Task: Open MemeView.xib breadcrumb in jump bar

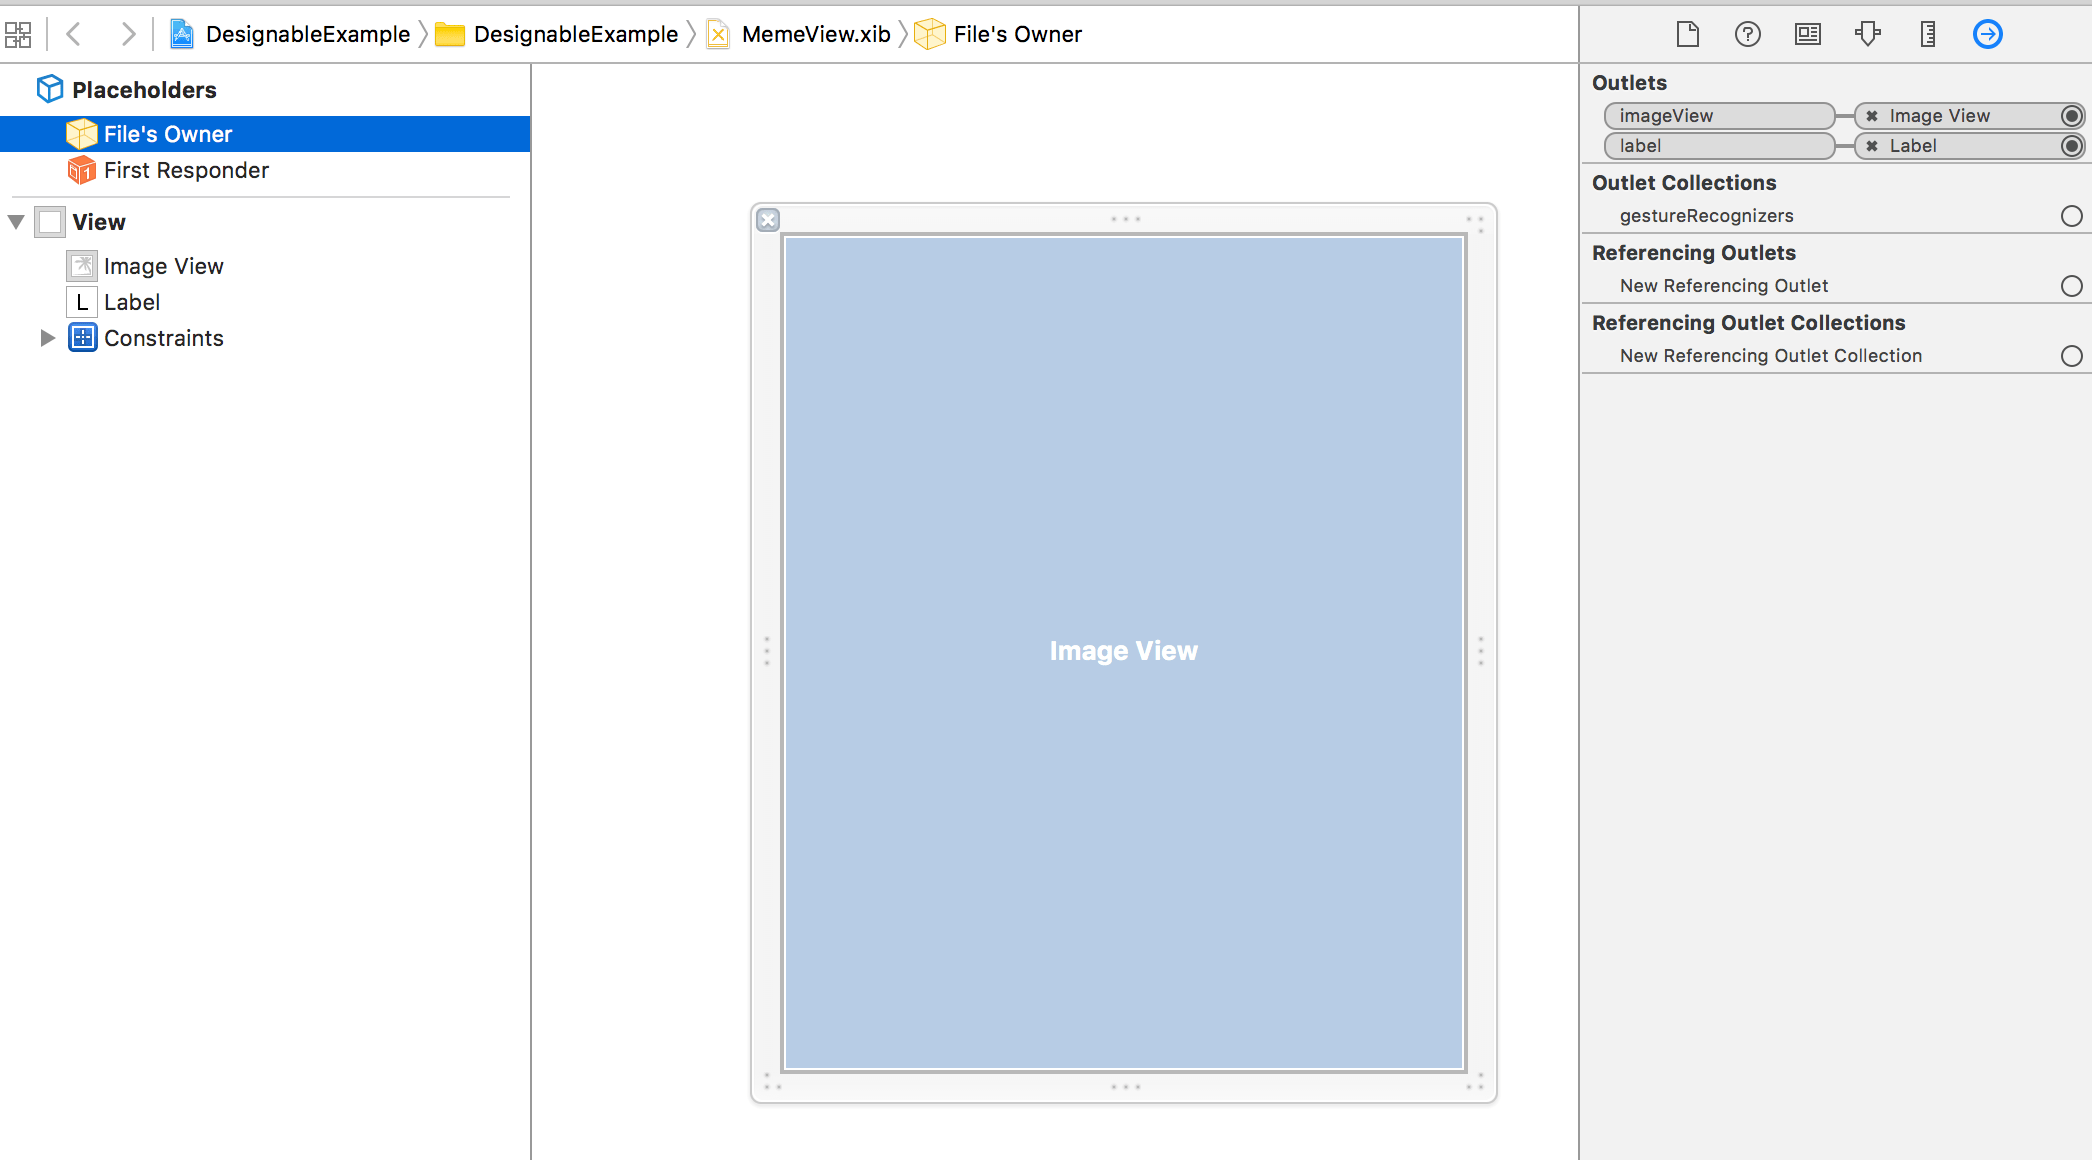Action: [815, 35]
